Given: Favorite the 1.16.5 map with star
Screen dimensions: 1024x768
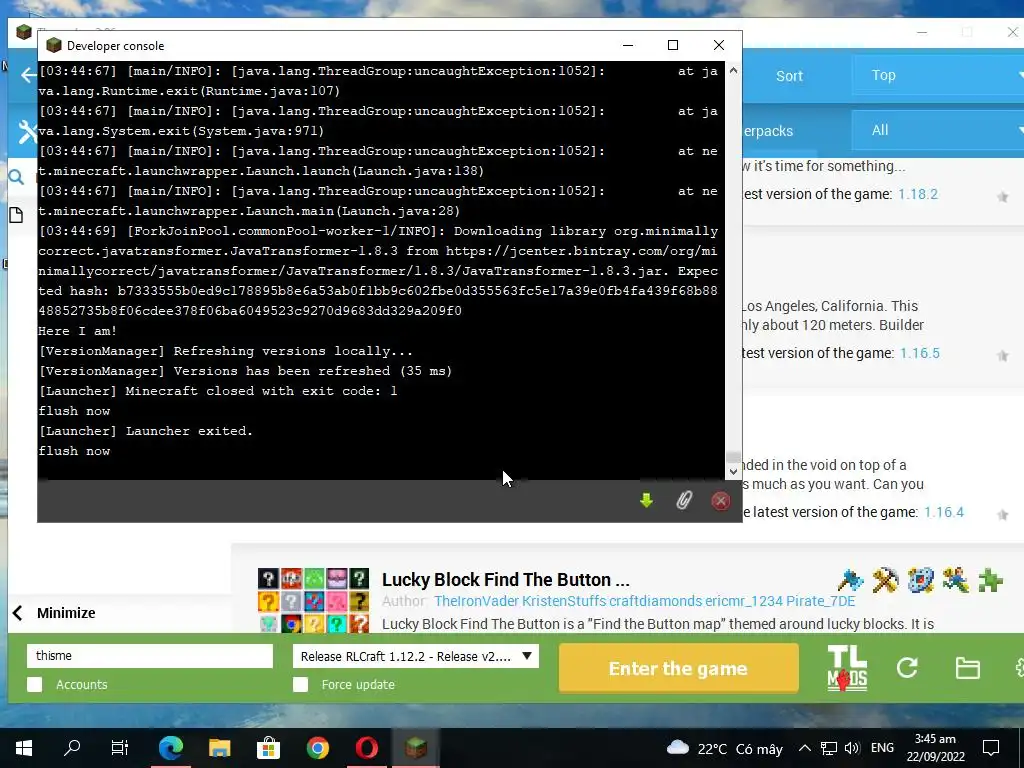Looking at the screenshot, I should coord(1002,355).
